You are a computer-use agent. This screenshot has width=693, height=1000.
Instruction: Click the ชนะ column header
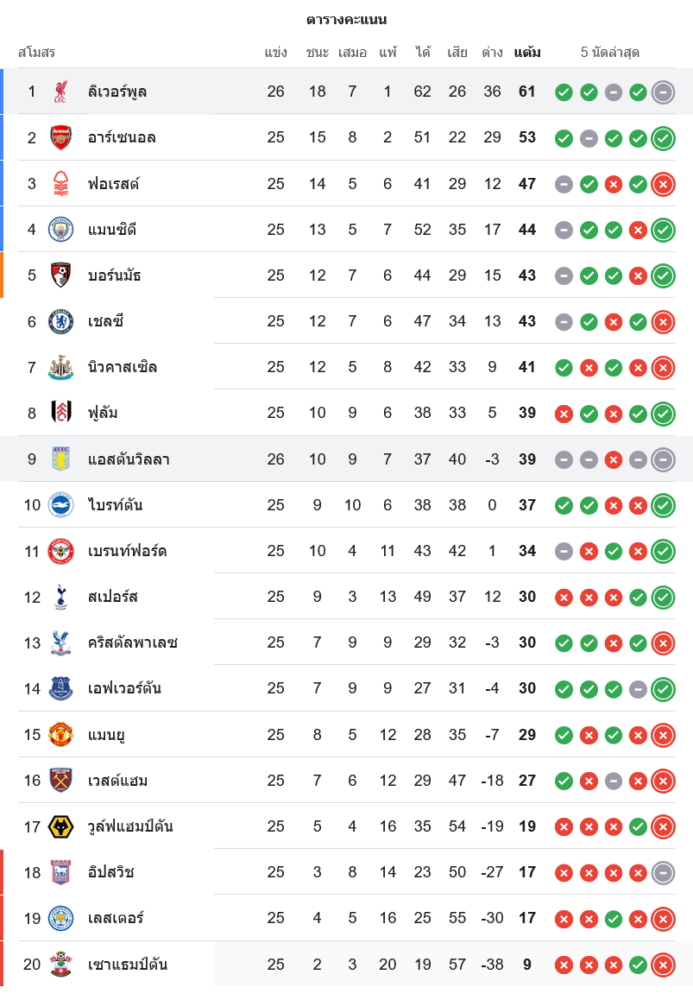(x=317, y=52)
